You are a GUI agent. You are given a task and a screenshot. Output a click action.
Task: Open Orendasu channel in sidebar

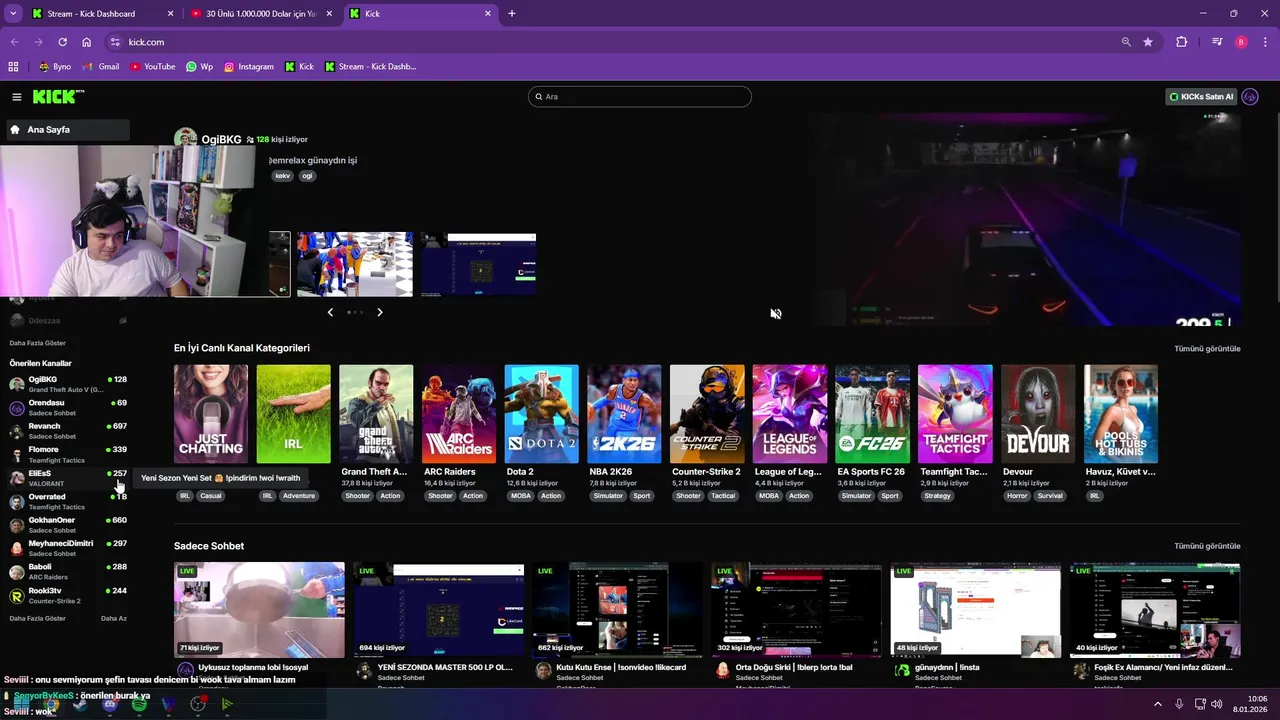coord(68,407)
